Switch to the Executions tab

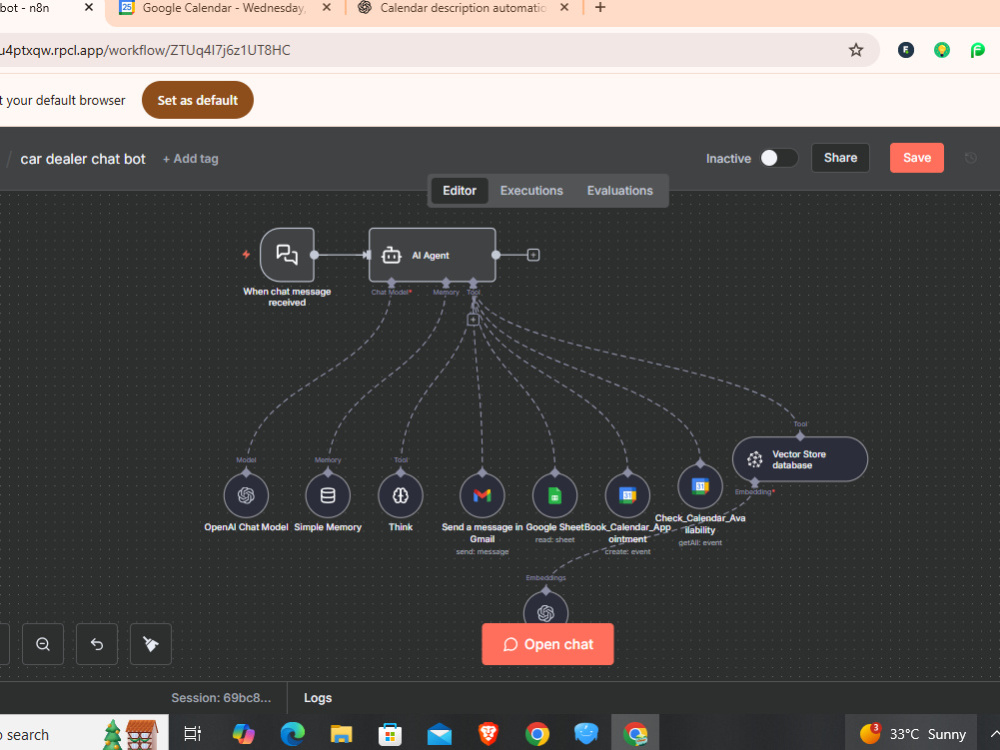coord(531,191)
